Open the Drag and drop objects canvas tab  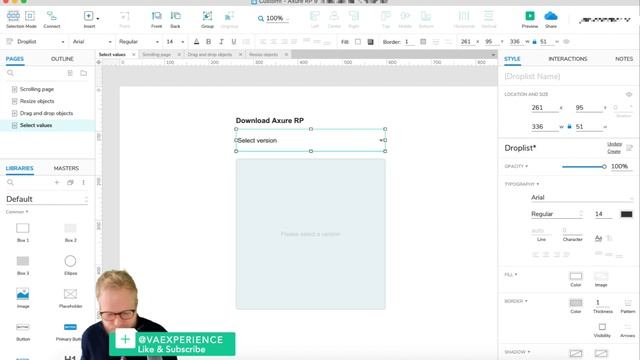point(210,54)
